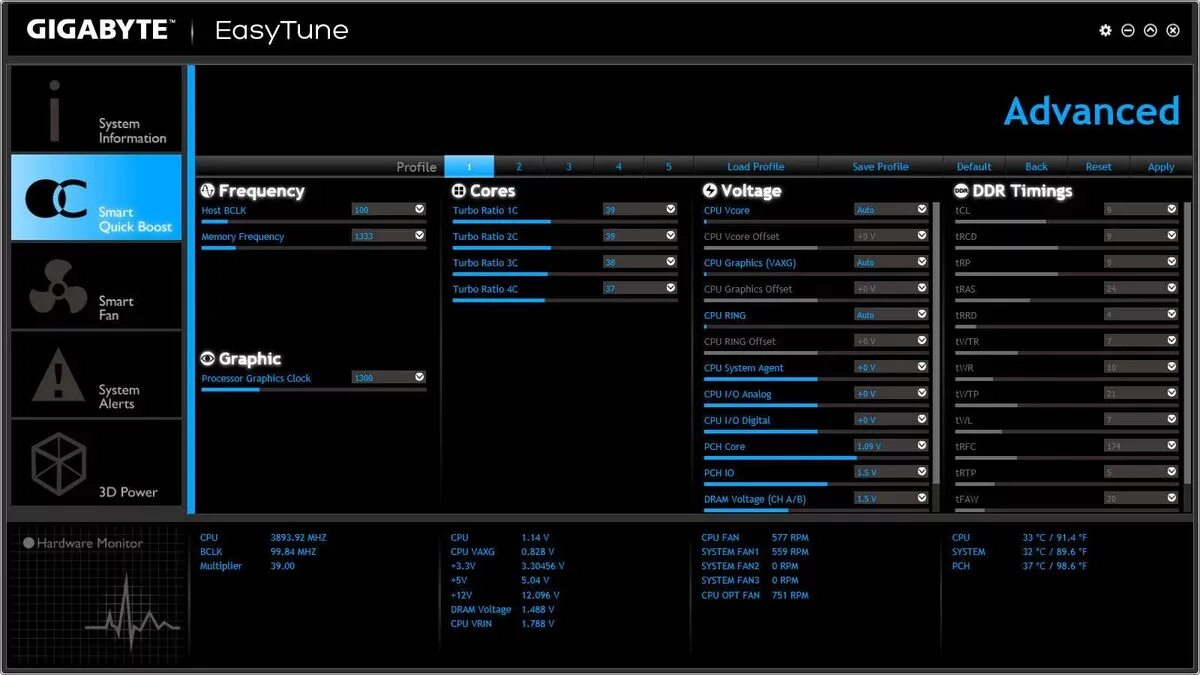Open the tRAS timing dropdown
The height and width of the screenshot is (675, 1200).
(1142, 288)
